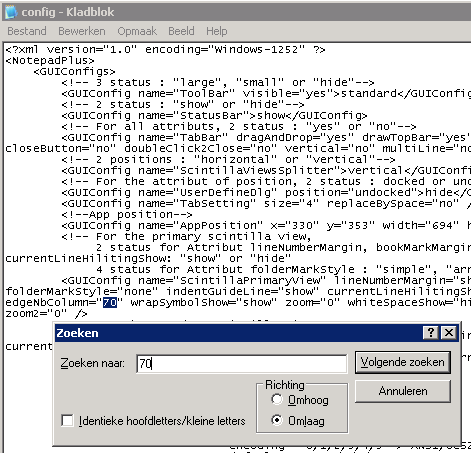471x453 pixels.
Task: Click the highlighted 70 in edgeNbColumn
Action: click(x=110, y=302)
